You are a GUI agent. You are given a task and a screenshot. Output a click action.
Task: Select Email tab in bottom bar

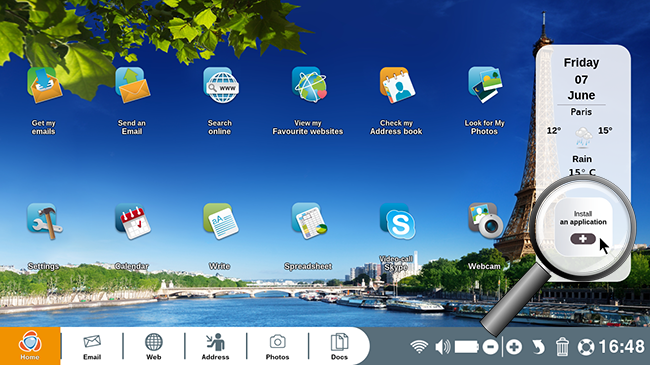92,347
